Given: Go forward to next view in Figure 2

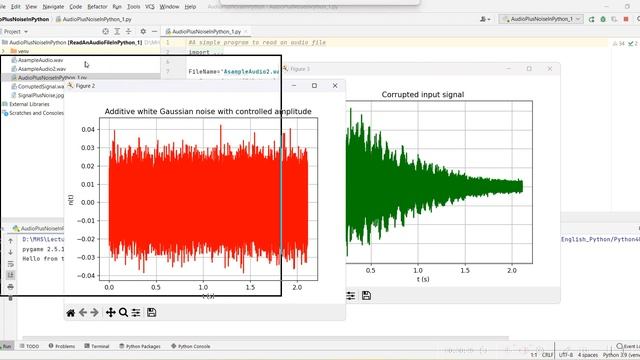Looking at the screenshot, I should [x=95, y=313].
